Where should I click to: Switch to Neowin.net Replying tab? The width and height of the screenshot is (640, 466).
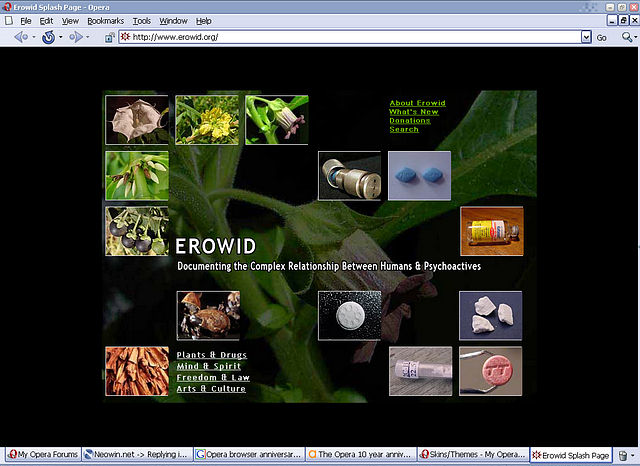[x=137, y=454]
